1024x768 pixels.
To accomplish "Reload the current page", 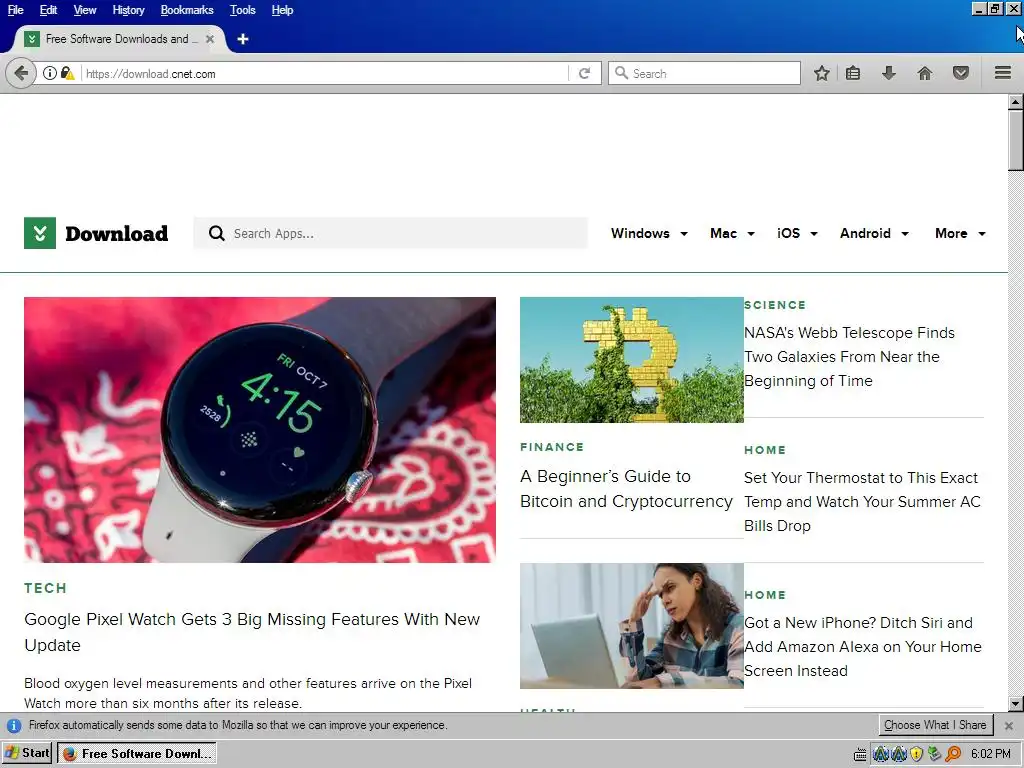I will point(584,73).
